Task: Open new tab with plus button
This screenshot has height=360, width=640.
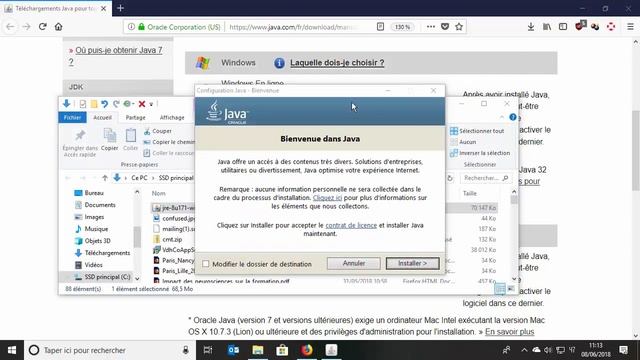Action: click(x=120, y=8)
